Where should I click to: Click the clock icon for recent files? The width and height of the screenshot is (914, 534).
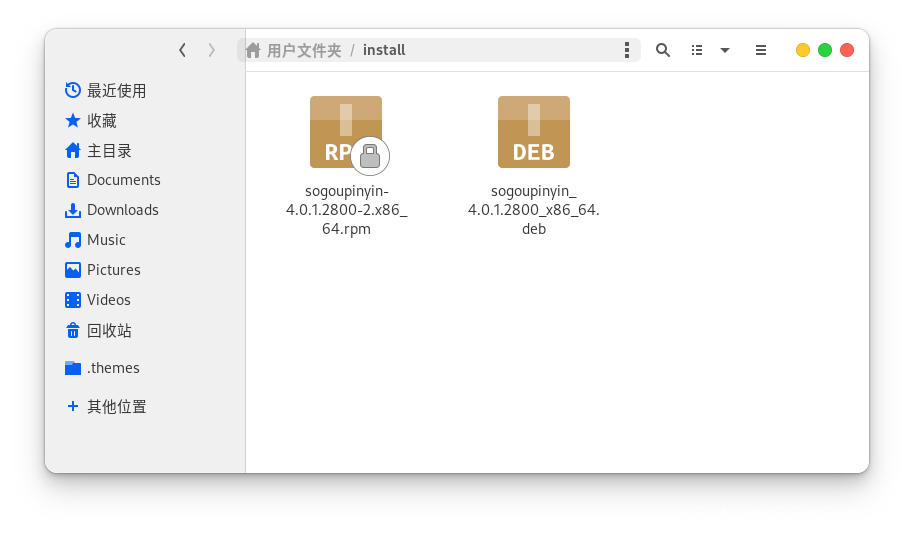pyautogui.click(x=73, y=90)
